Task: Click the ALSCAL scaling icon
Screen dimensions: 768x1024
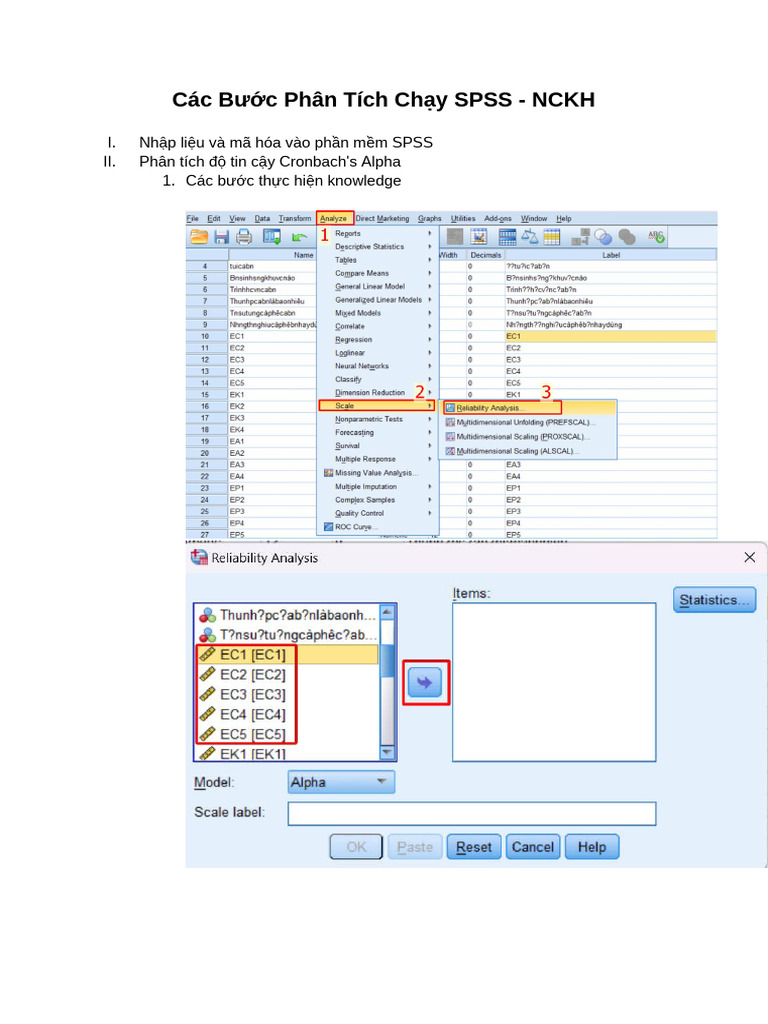Action: (x=450, y=451)
